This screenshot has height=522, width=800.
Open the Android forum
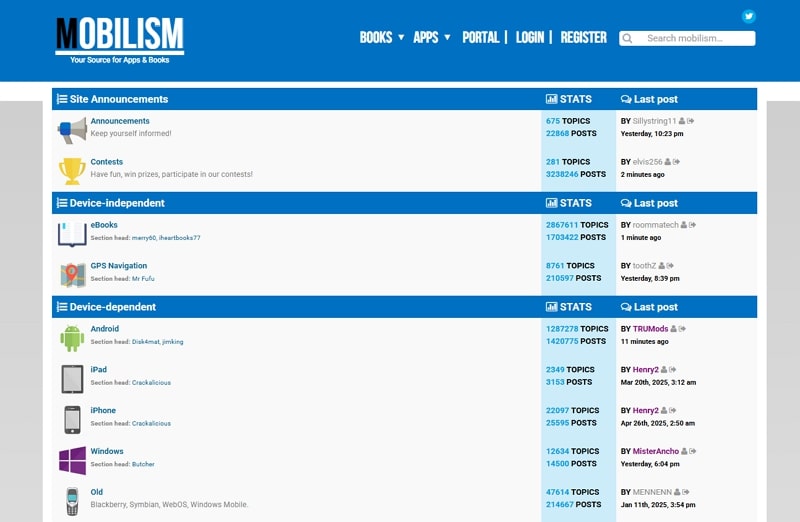(x=105, y=329)
